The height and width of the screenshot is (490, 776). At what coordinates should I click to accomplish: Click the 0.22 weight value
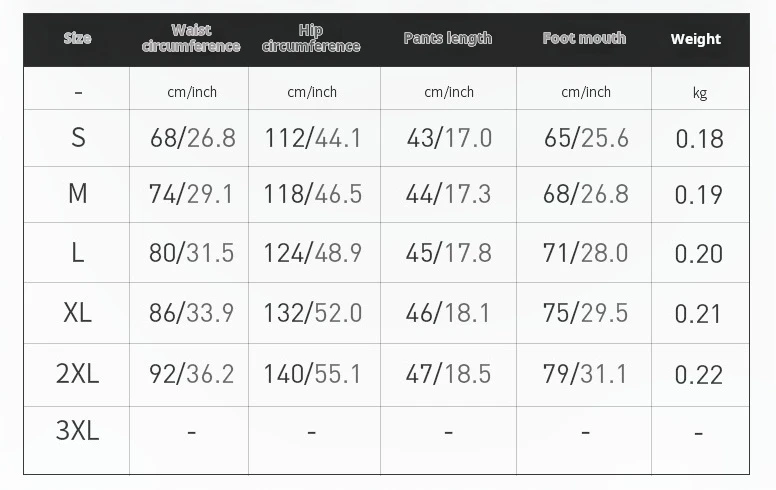pyautogui.click(x=699, y=375)
